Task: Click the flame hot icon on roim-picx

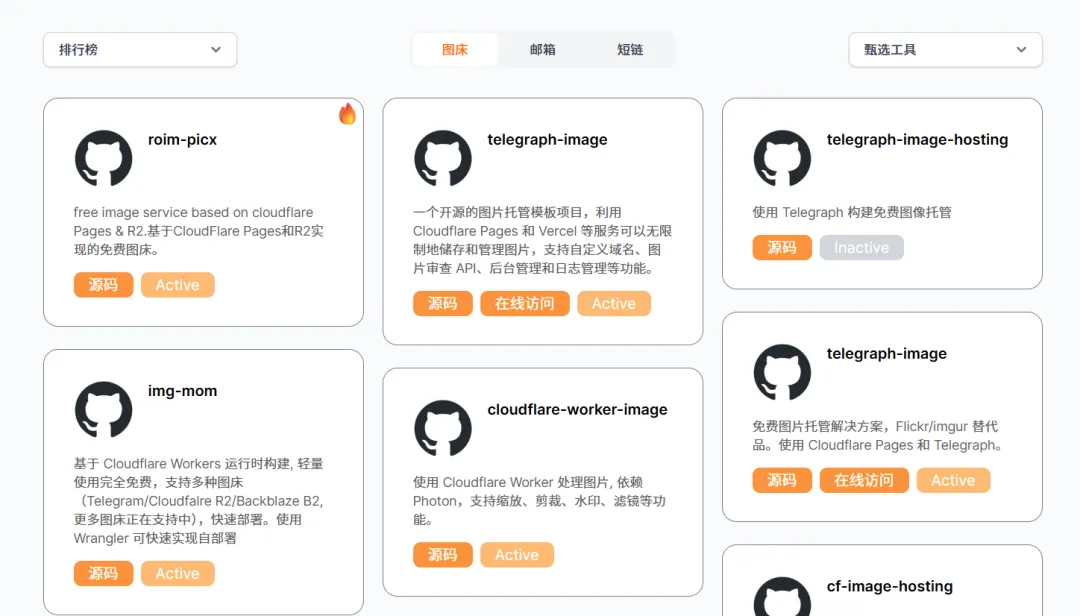Action: tap(347, 114)
